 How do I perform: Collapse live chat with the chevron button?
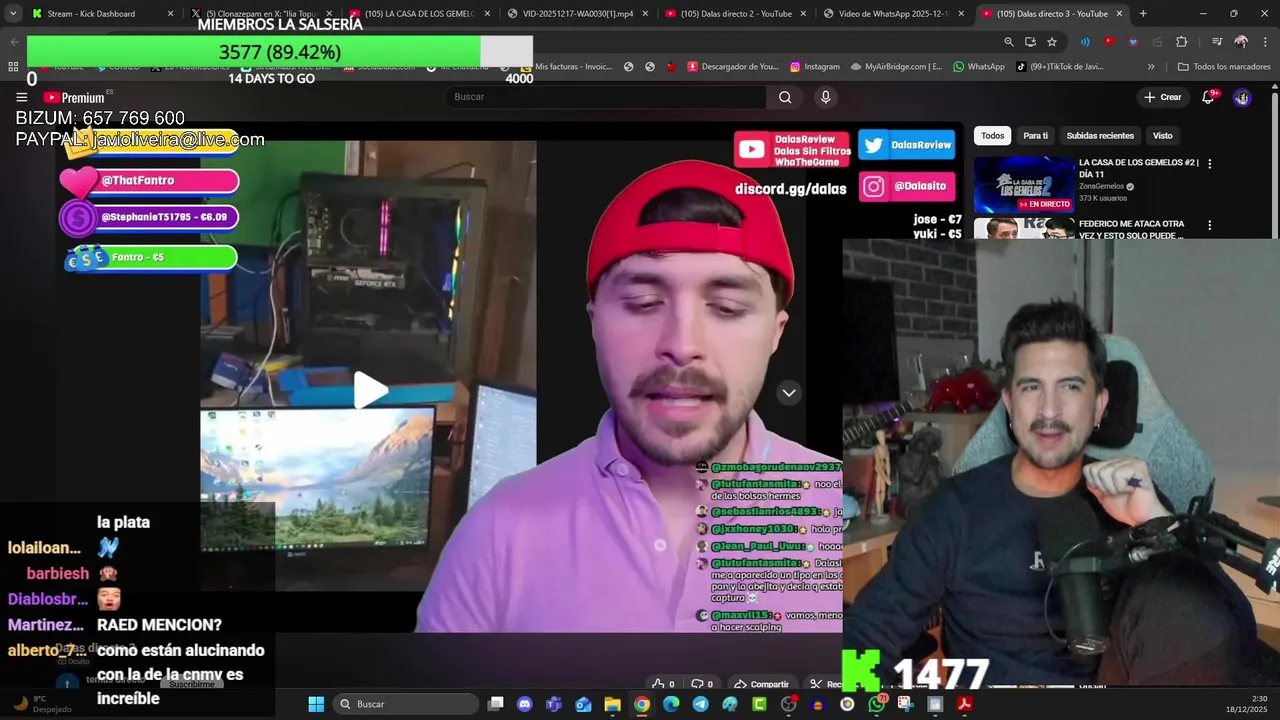[789, 393]
